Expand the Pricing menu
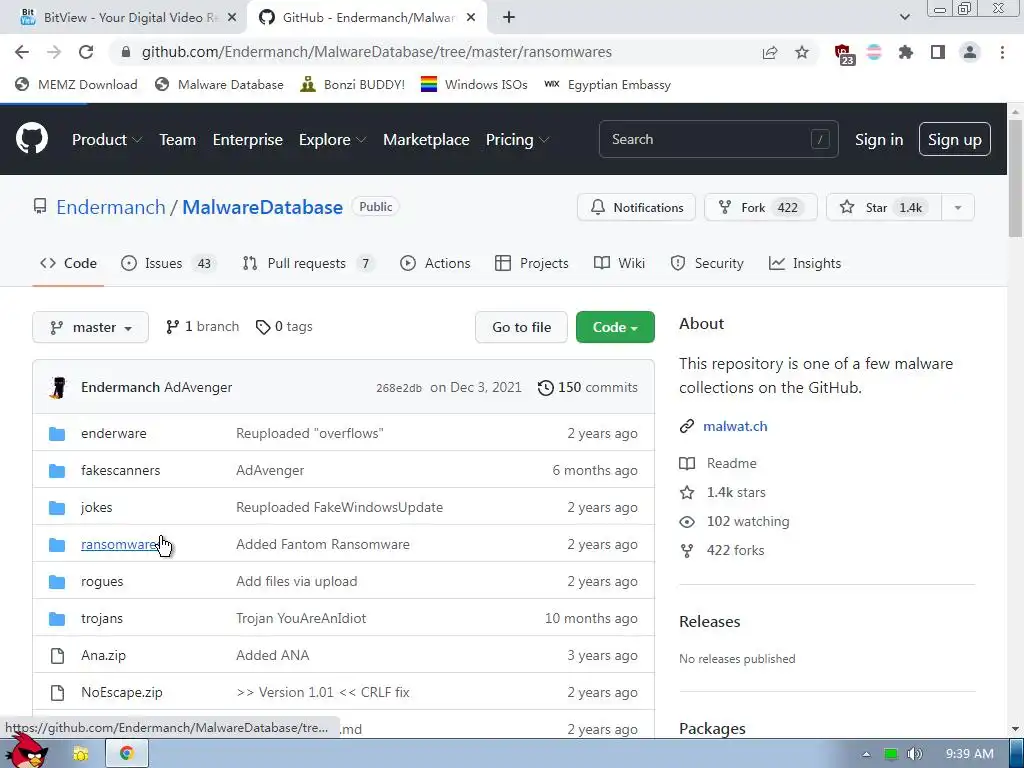The height and width of the screenshot is (768, 1024). 517,140
